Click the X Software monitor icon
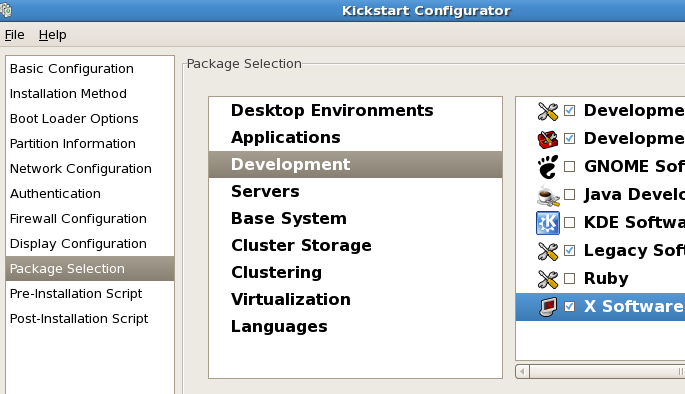The height and width of the screenshot is (394, 685). coord(547,307)
